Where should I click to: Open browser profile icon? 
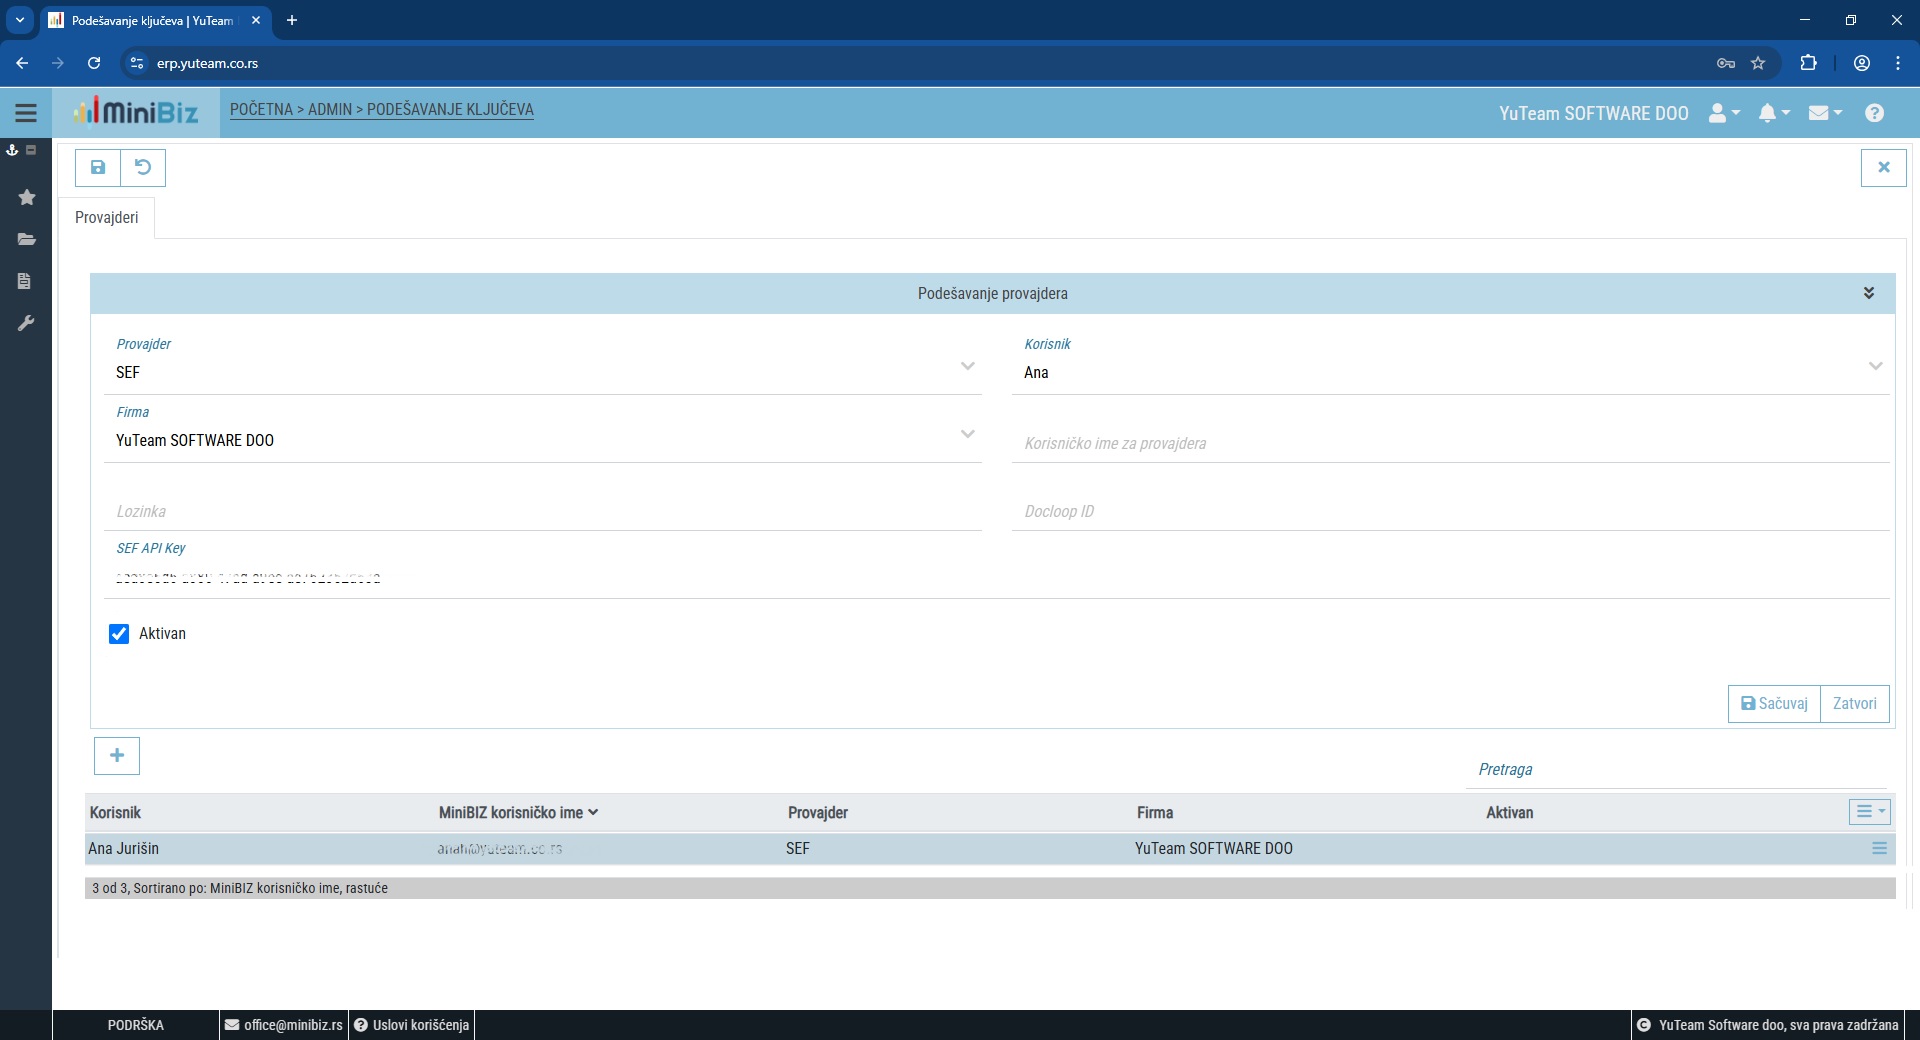pyautogui.click(x=1862, y=63)
